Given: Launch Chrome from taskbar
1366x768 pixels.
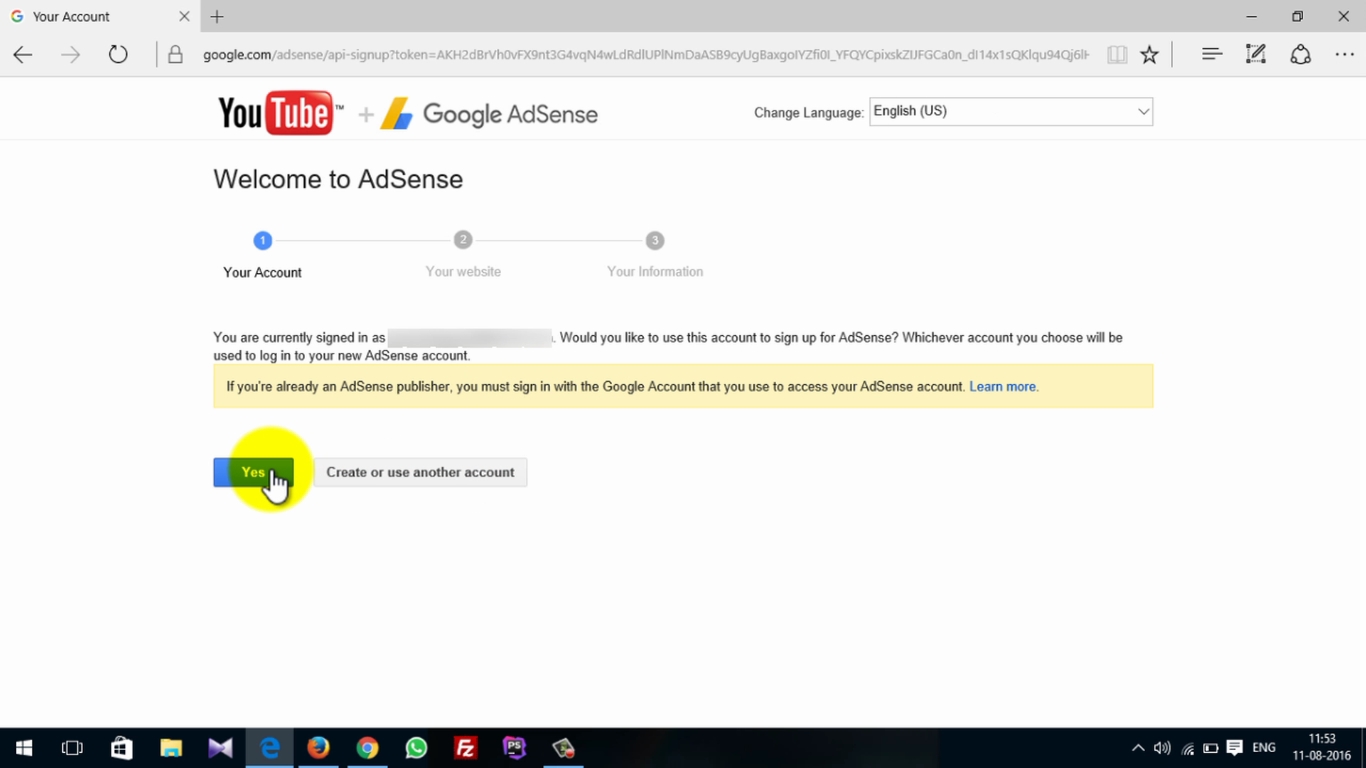Looking at the screenshot, I should (x=367, y=748).
